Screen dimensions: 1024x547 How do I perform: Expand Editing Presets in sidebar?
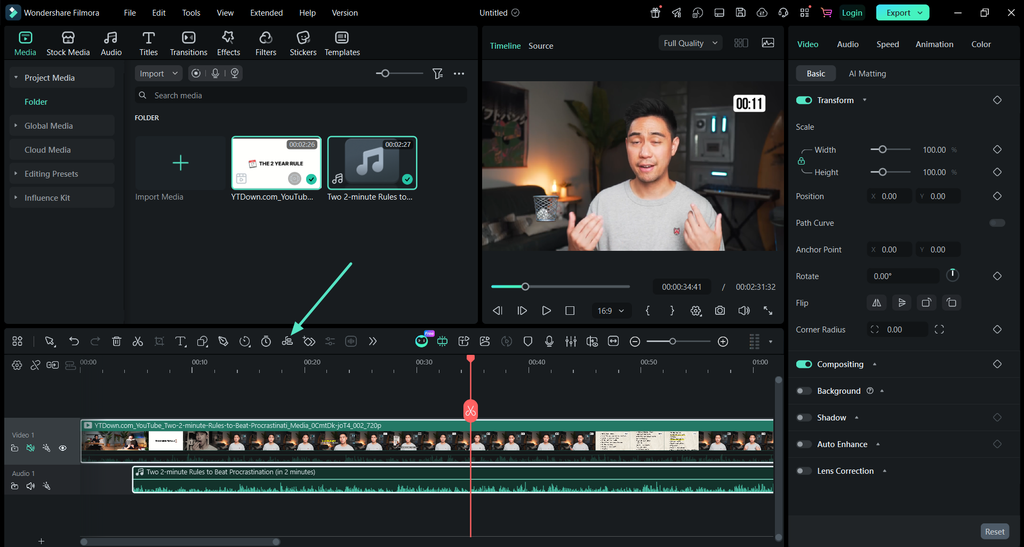pyautogui.click(x=16, y=174)
